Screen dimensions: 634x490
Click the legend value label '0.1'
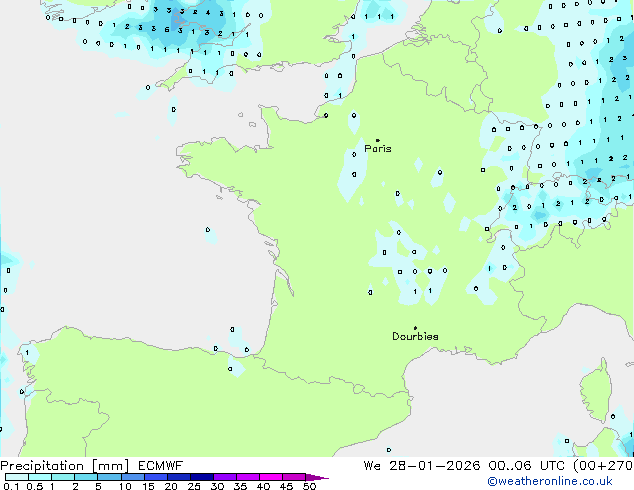[11, 486]
